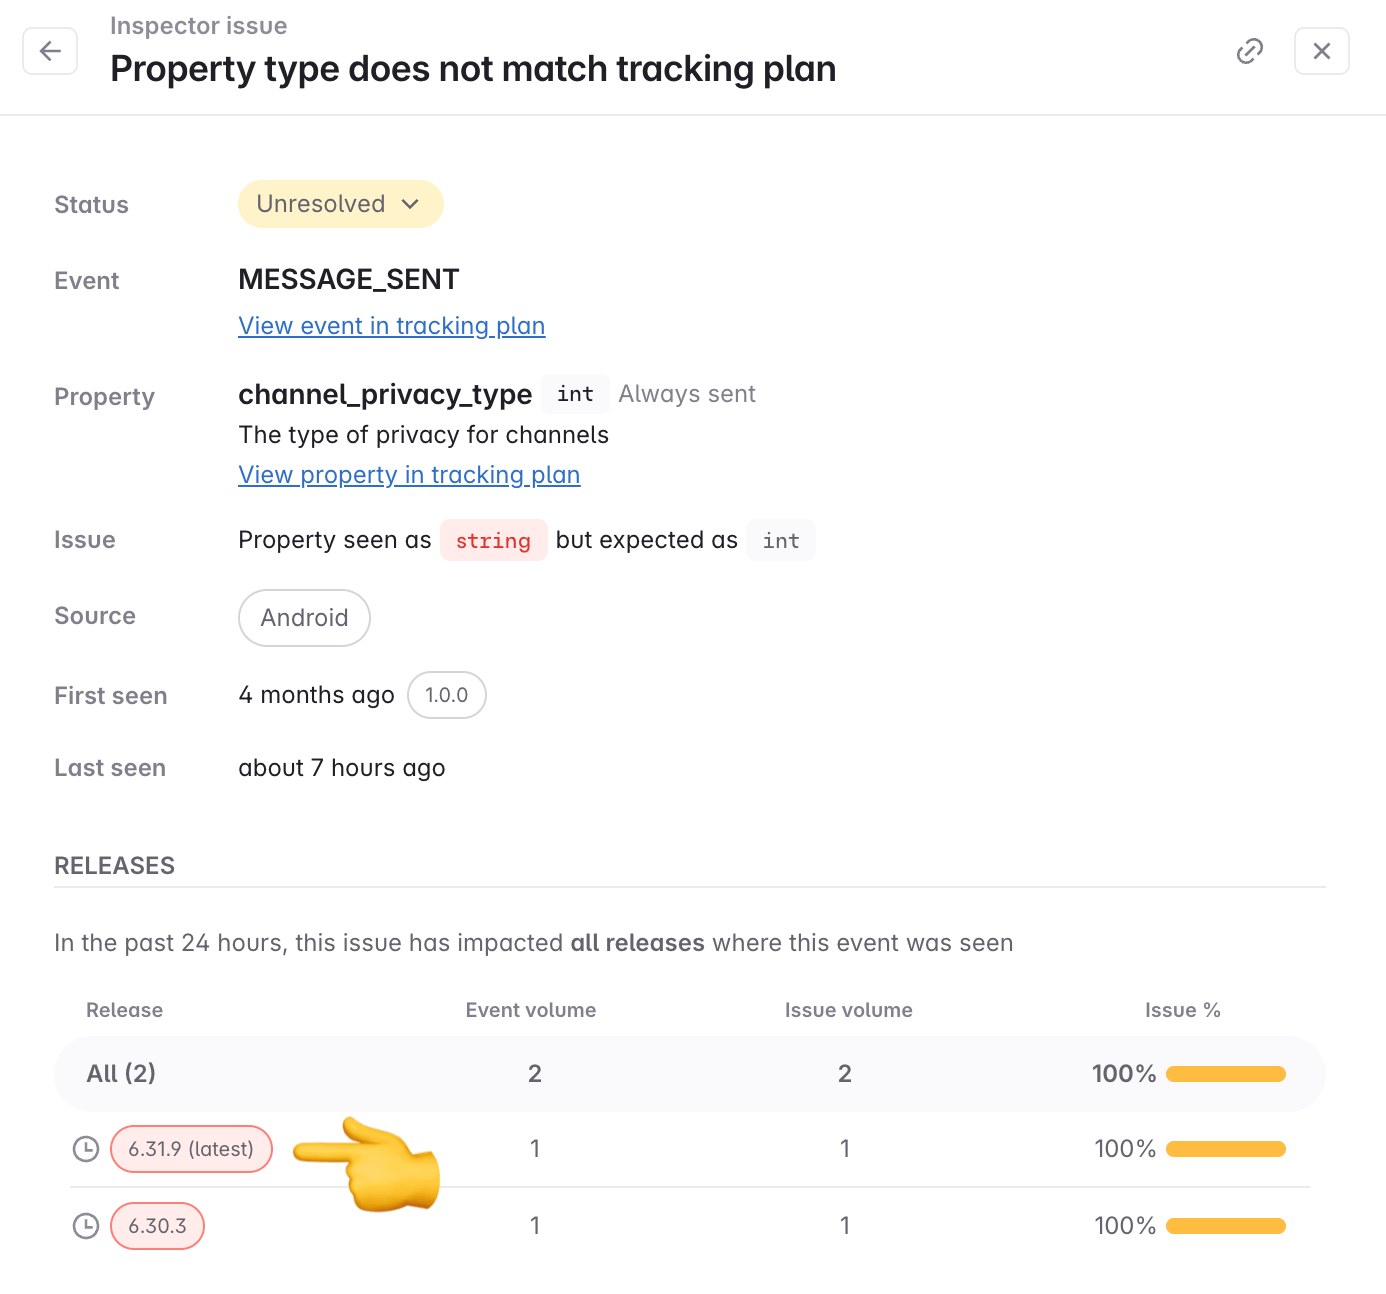This screenshot has height=1294, width=1386.
Task: Click the Issue % column header
Action: [x=1183, y=1010]
